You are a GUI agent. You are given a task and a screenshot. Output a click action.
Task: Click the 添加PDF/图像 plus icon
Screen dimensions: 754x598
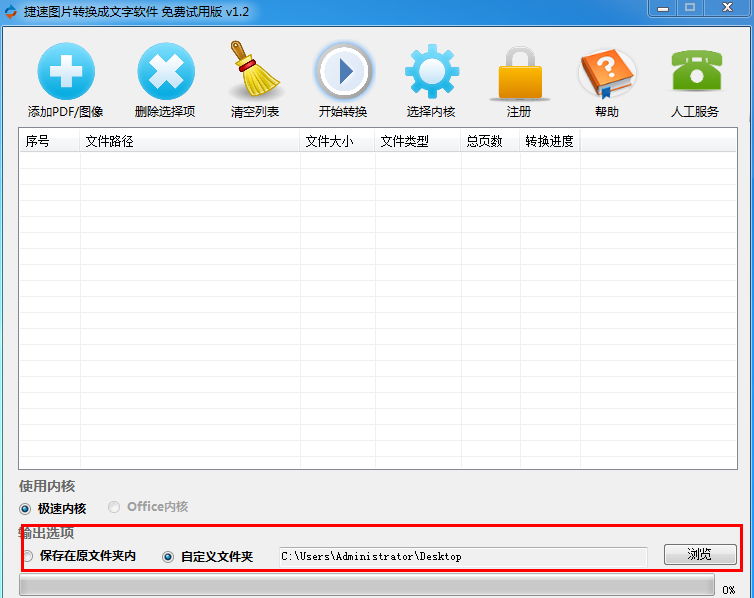point(66,71)
